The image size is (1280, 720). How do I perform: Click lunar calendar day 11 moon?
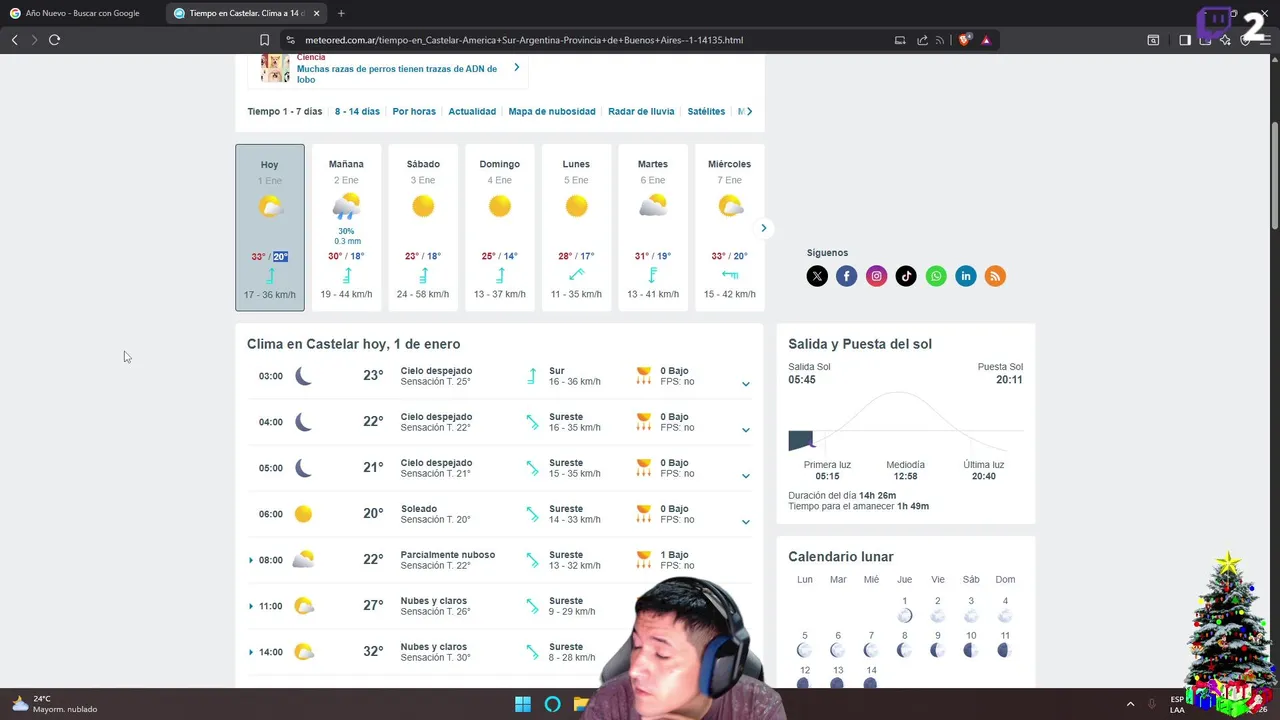(1005, 650)
